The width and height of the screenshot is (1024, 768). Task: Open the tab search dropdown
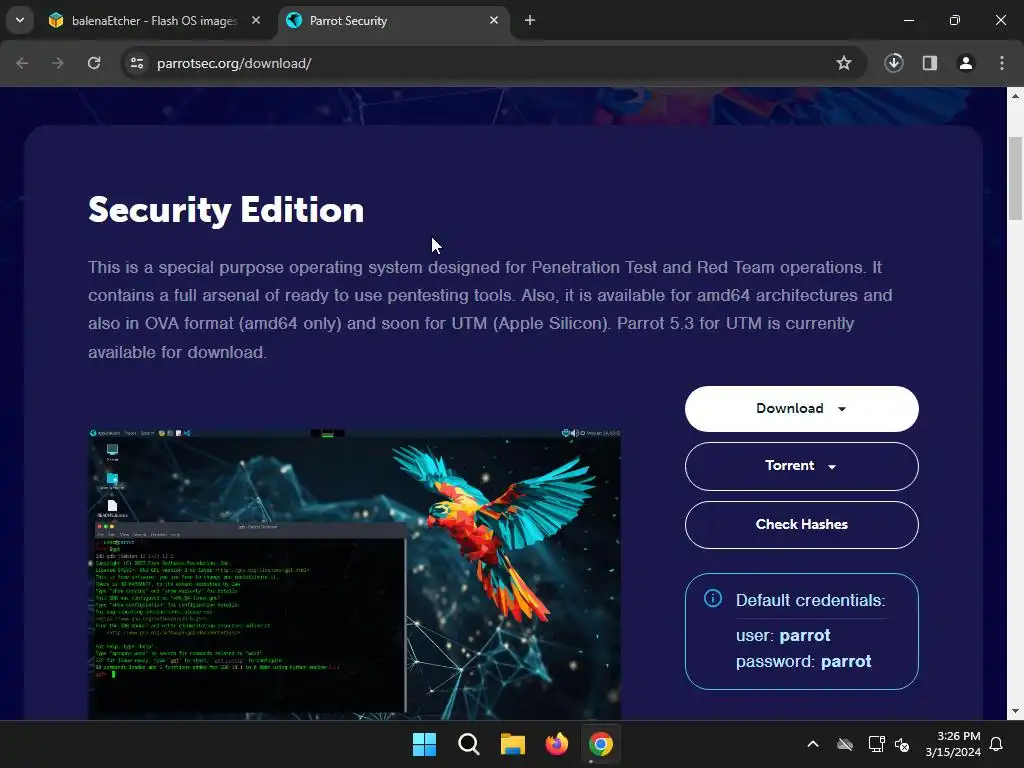(x=20, y=20)
